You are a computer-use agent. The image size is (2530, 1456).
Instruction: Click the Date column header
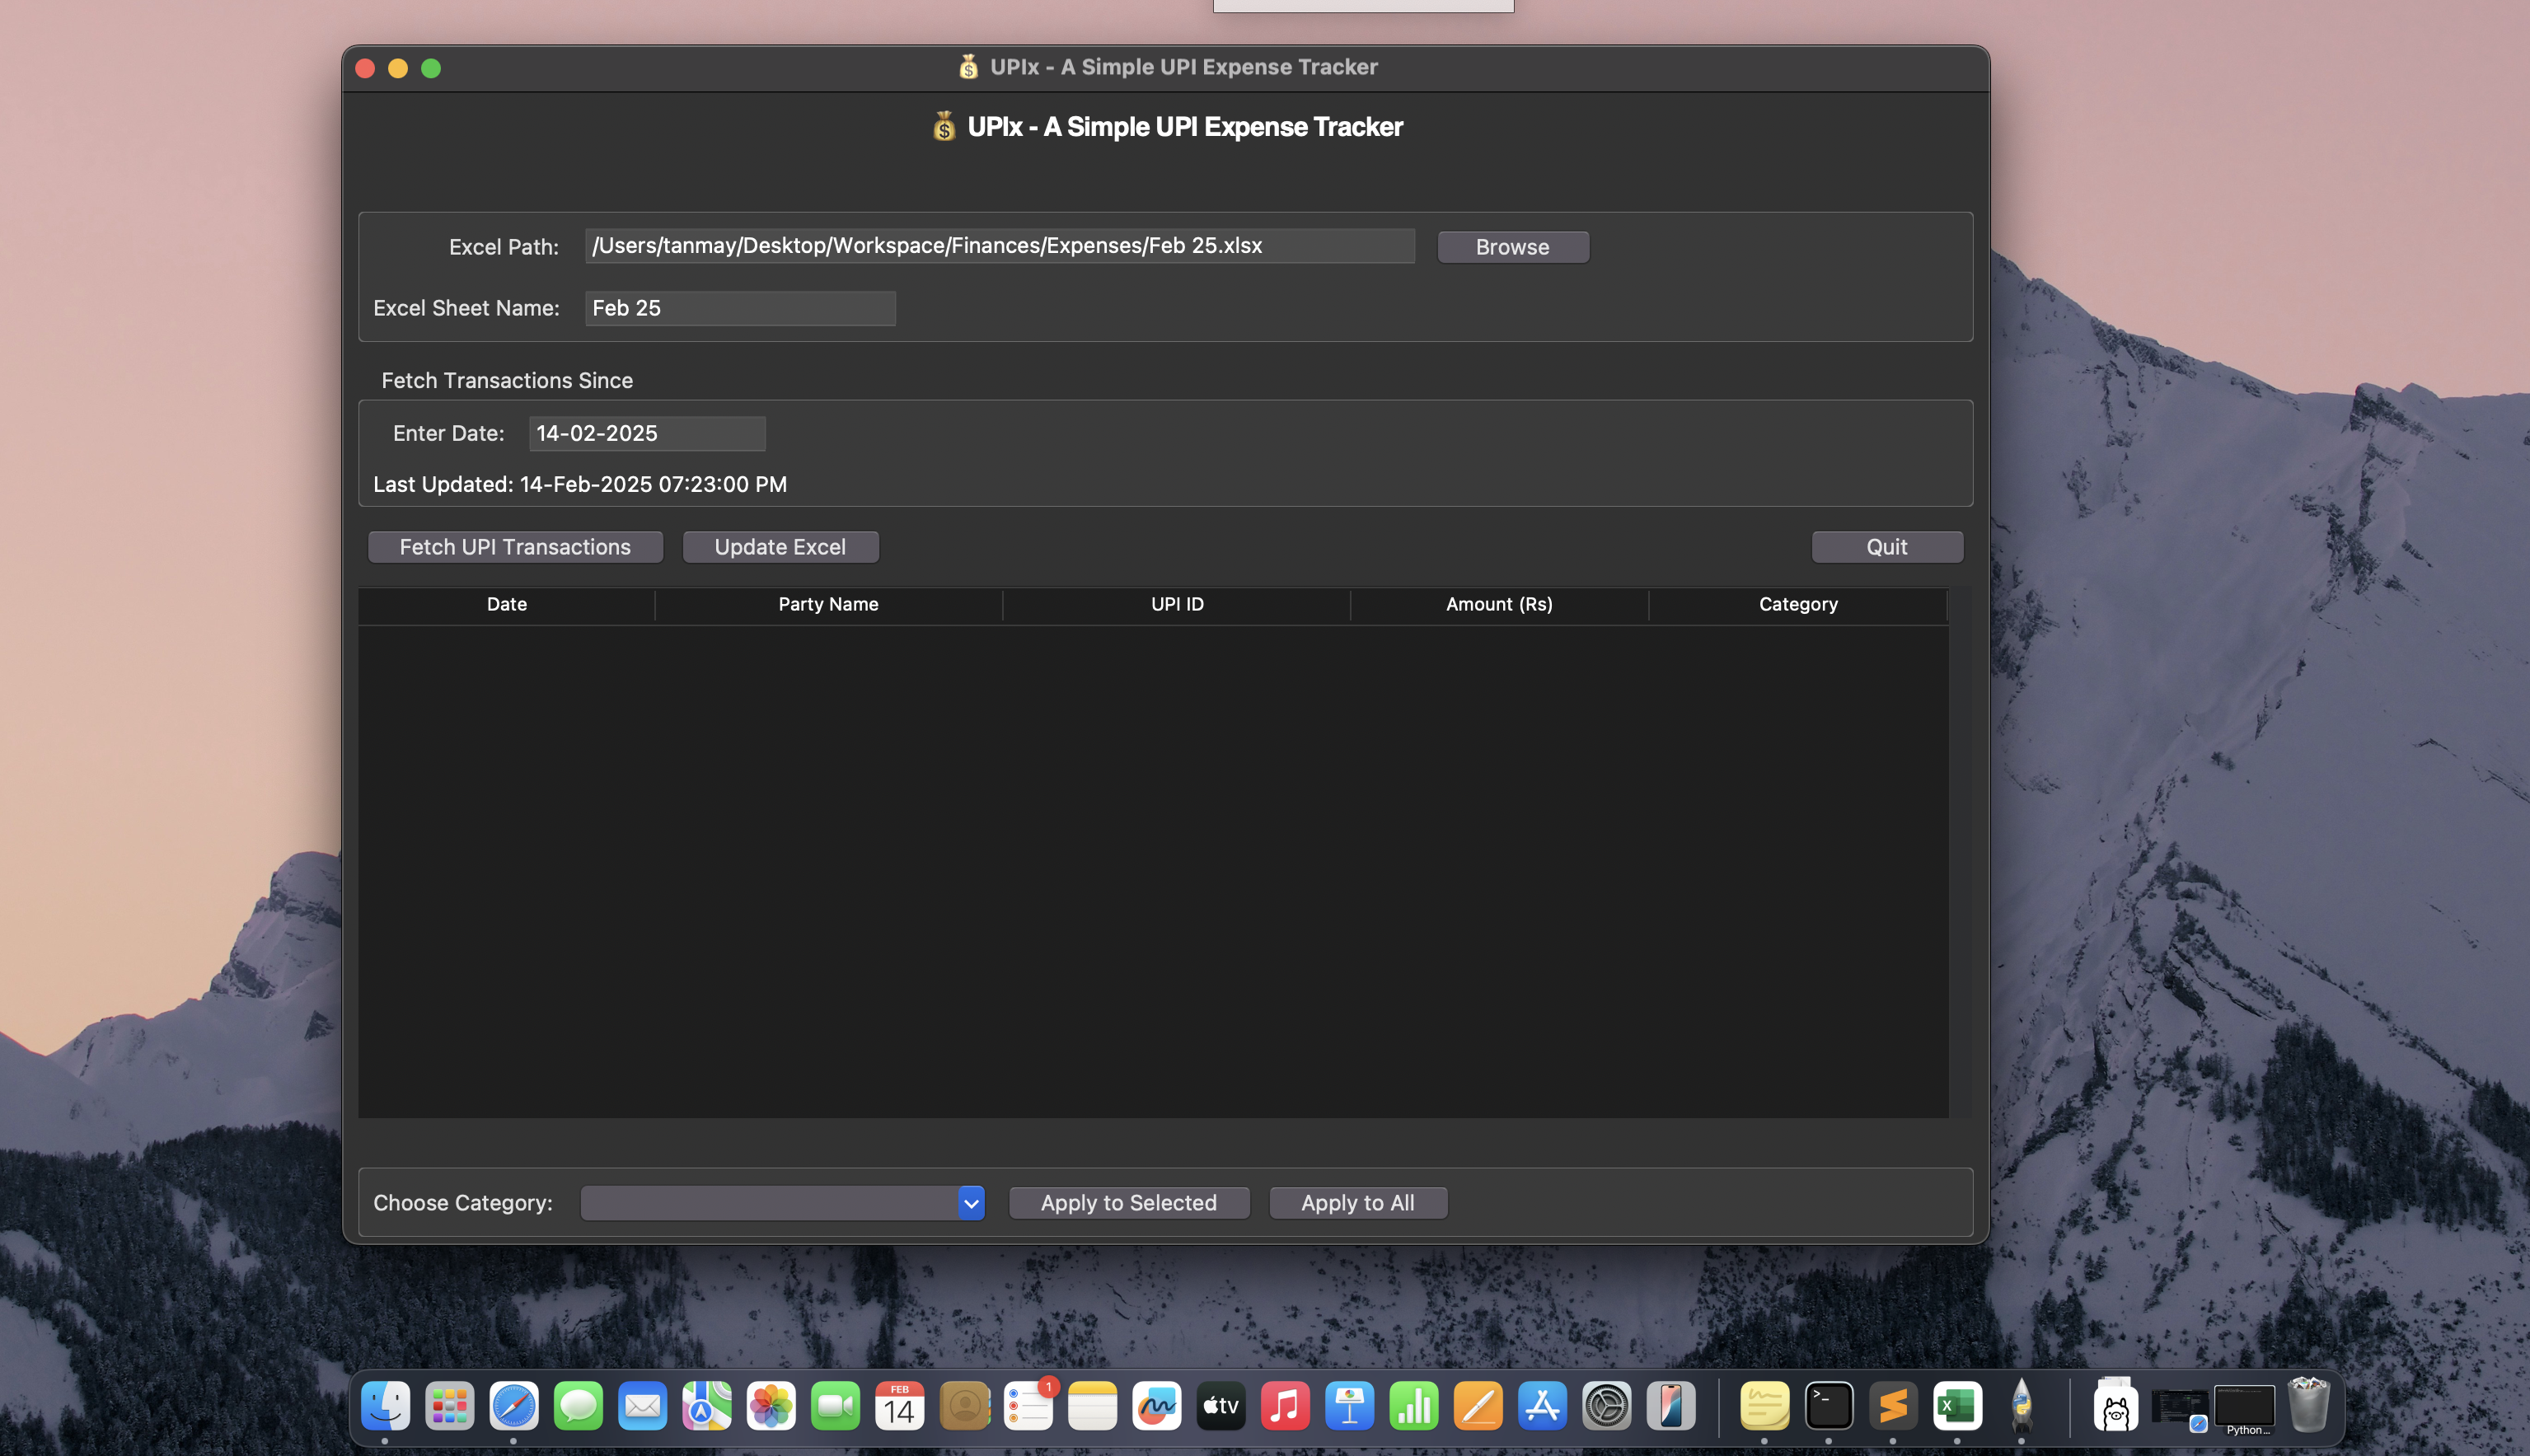pyautogui.click(x=507, y=605)
